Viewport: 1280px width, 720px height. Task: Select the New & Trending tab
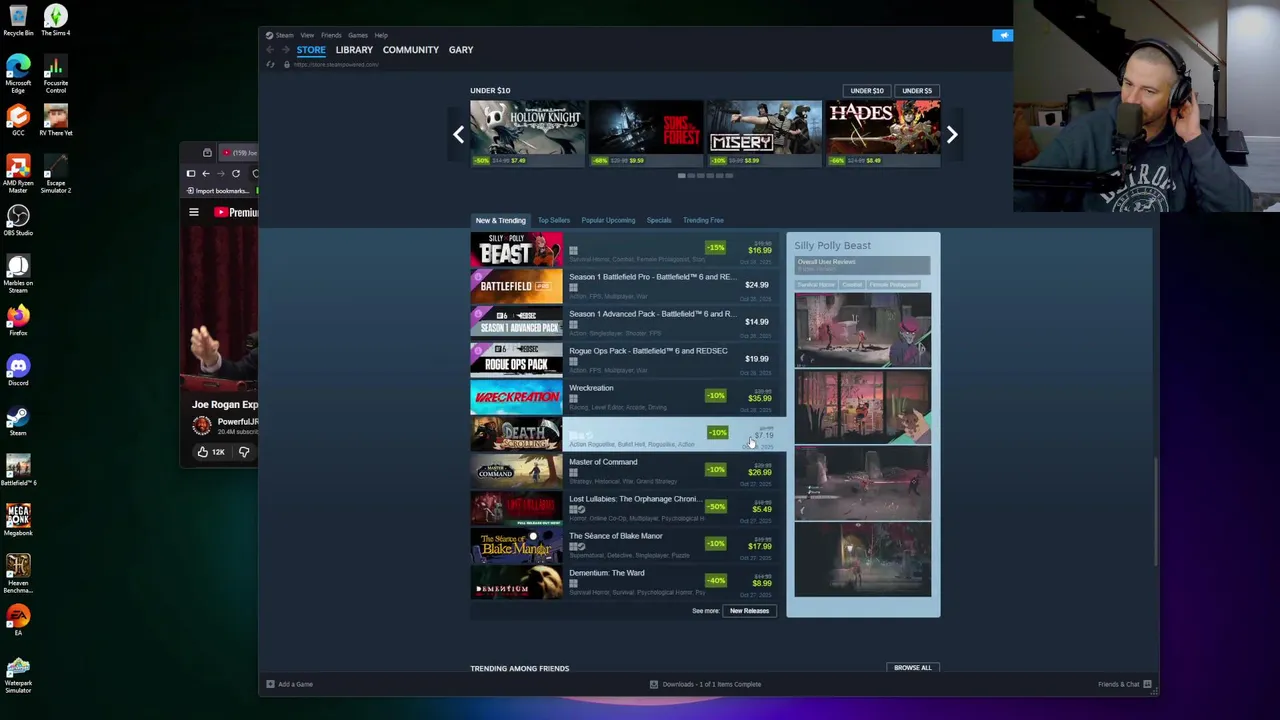coord(500,220)
